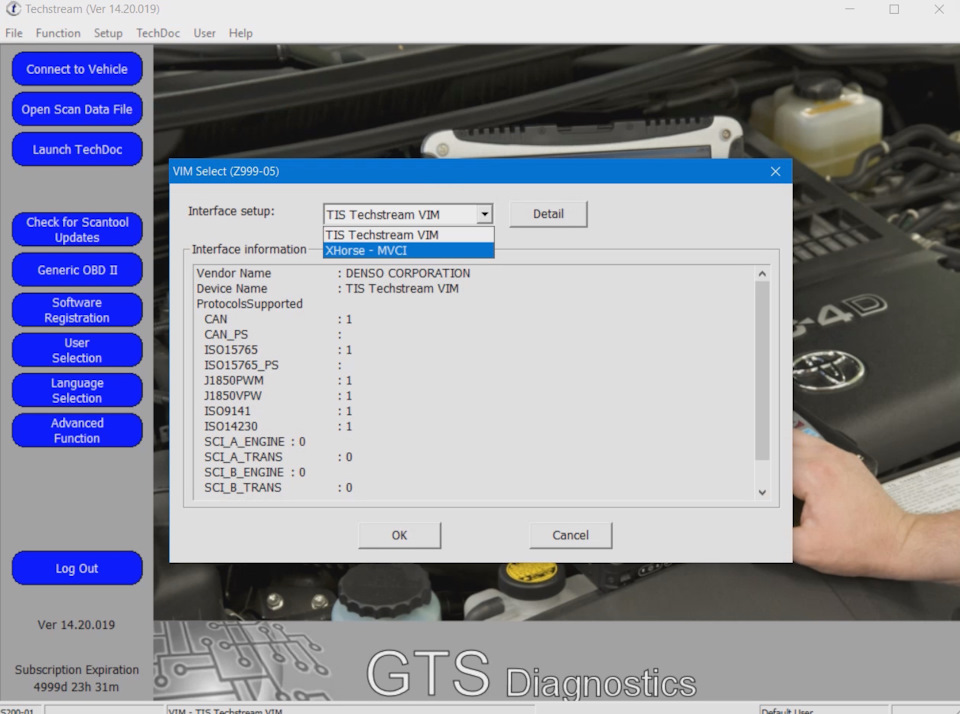This screenshot has height=714, width=960.
Task: Click the Subscription Expiration text
Action: coord(77,670)
